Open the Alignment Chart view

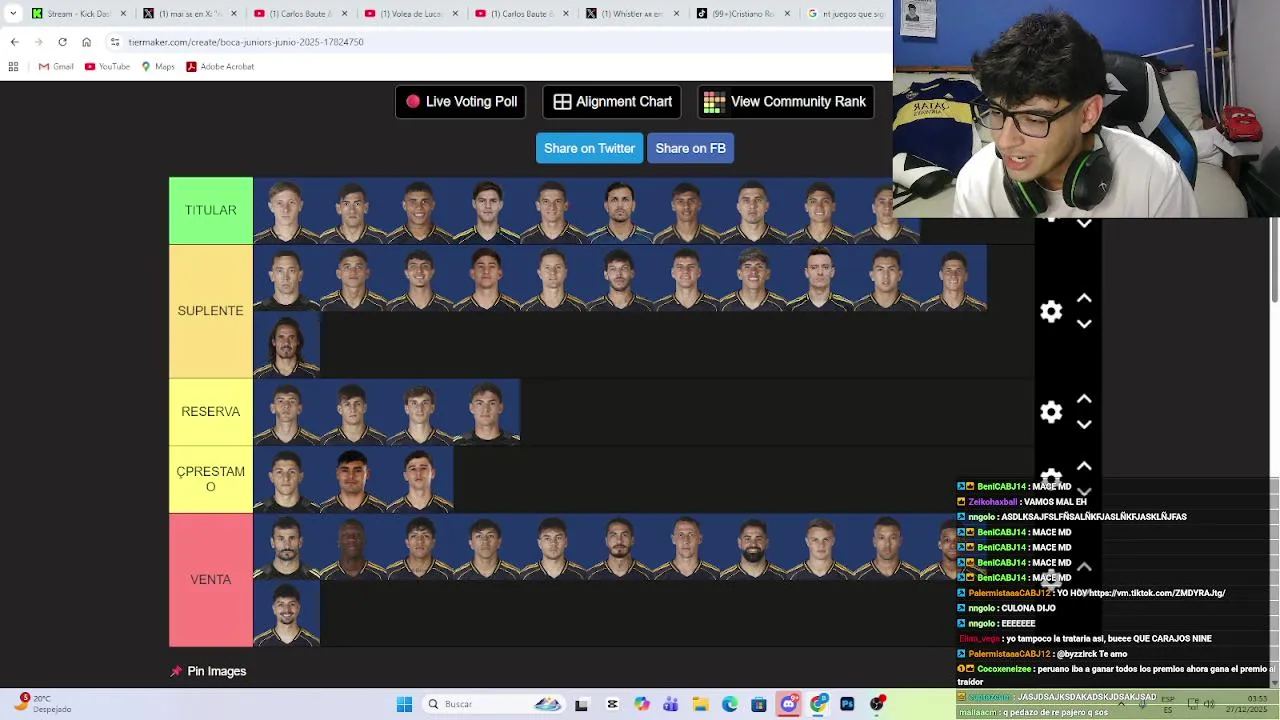612,102
